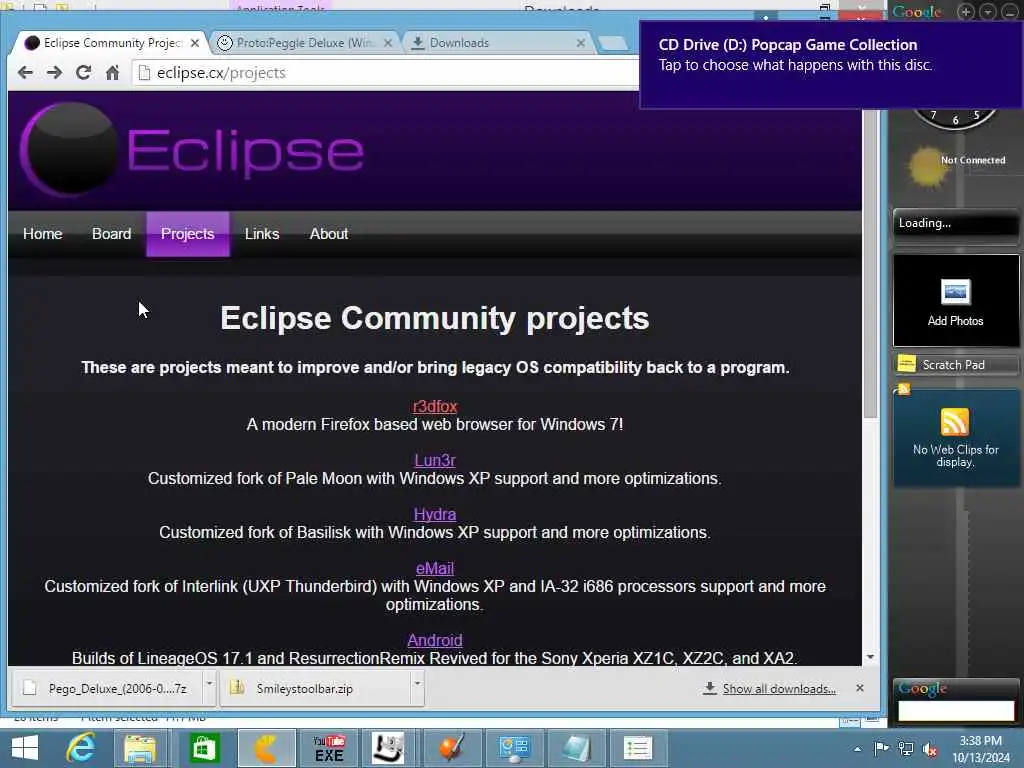The image size is (1024, 768).
Task: Switch to the Proto:Peggle Deluxe tab
Action: 304,42
